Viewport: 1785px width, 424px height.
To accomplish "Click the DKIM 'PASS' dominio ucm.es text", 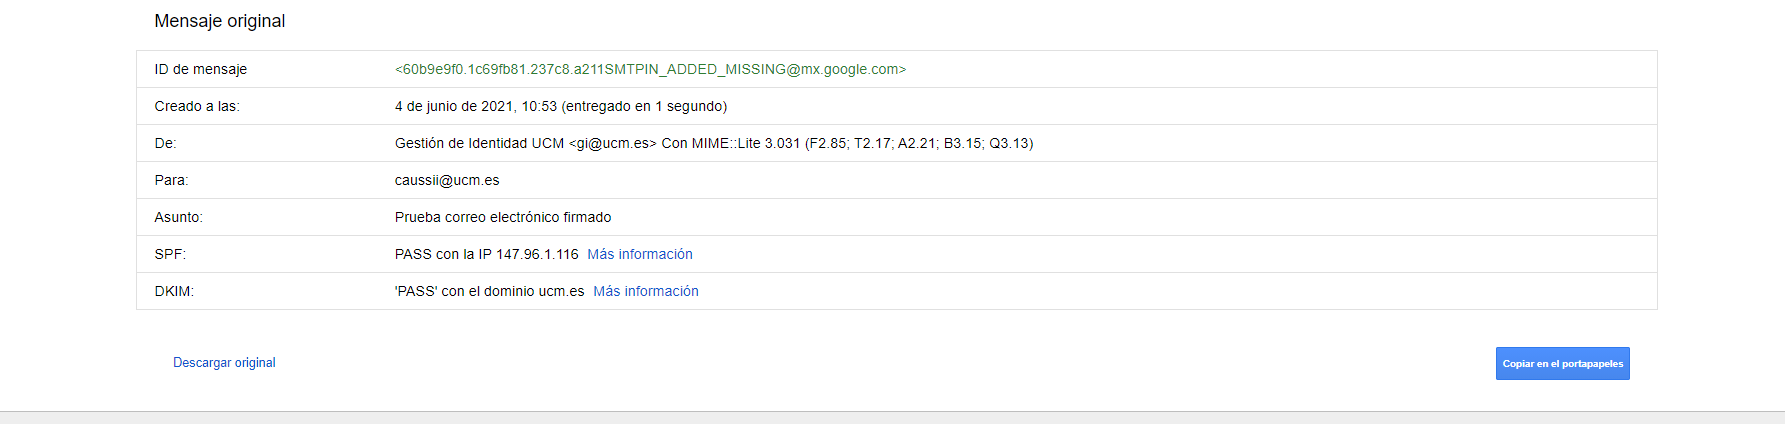I will 489,291.
